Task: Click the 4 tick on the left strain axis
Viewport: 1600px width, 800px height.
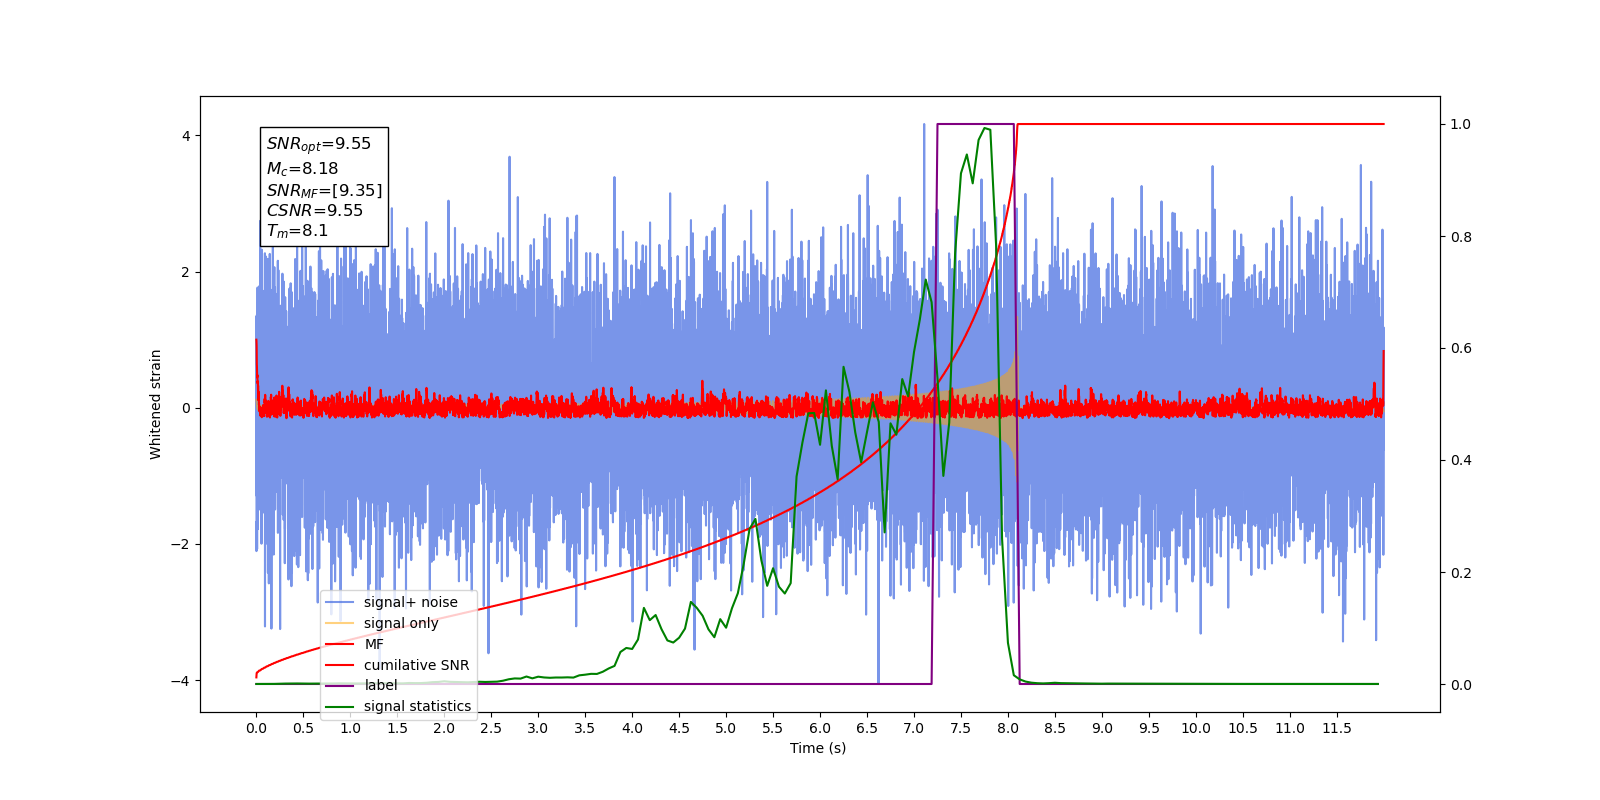Action: point(186,136)
